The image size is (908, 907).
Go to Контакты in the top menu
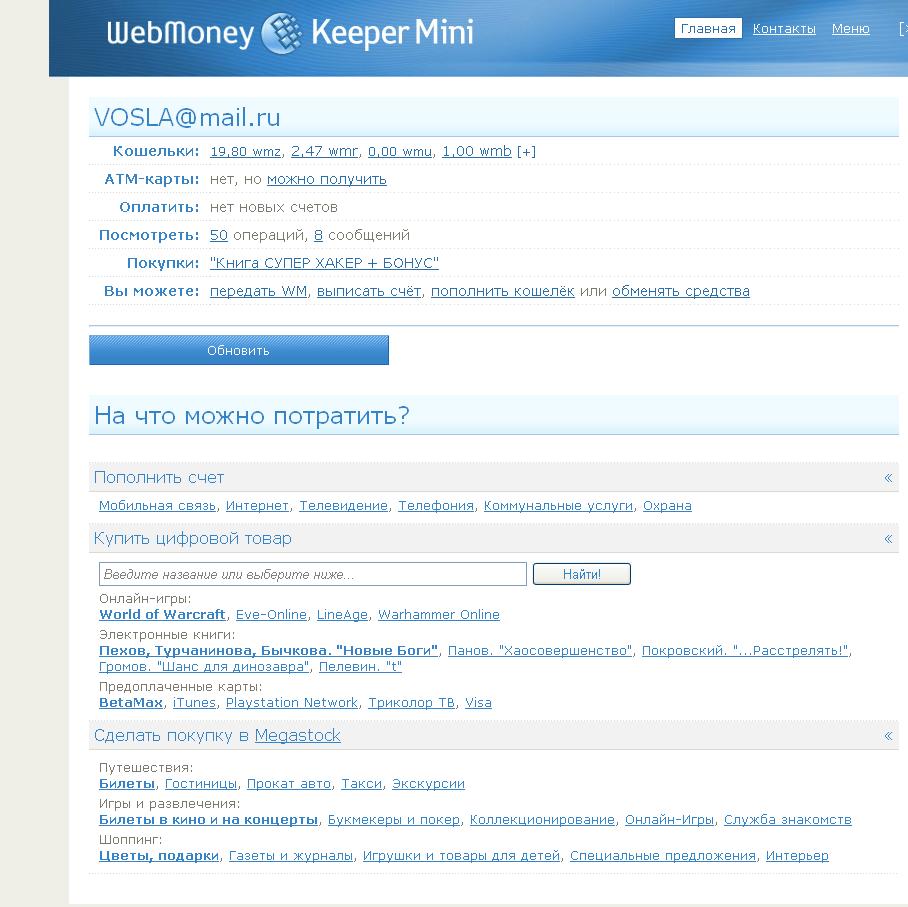point(784,29)
